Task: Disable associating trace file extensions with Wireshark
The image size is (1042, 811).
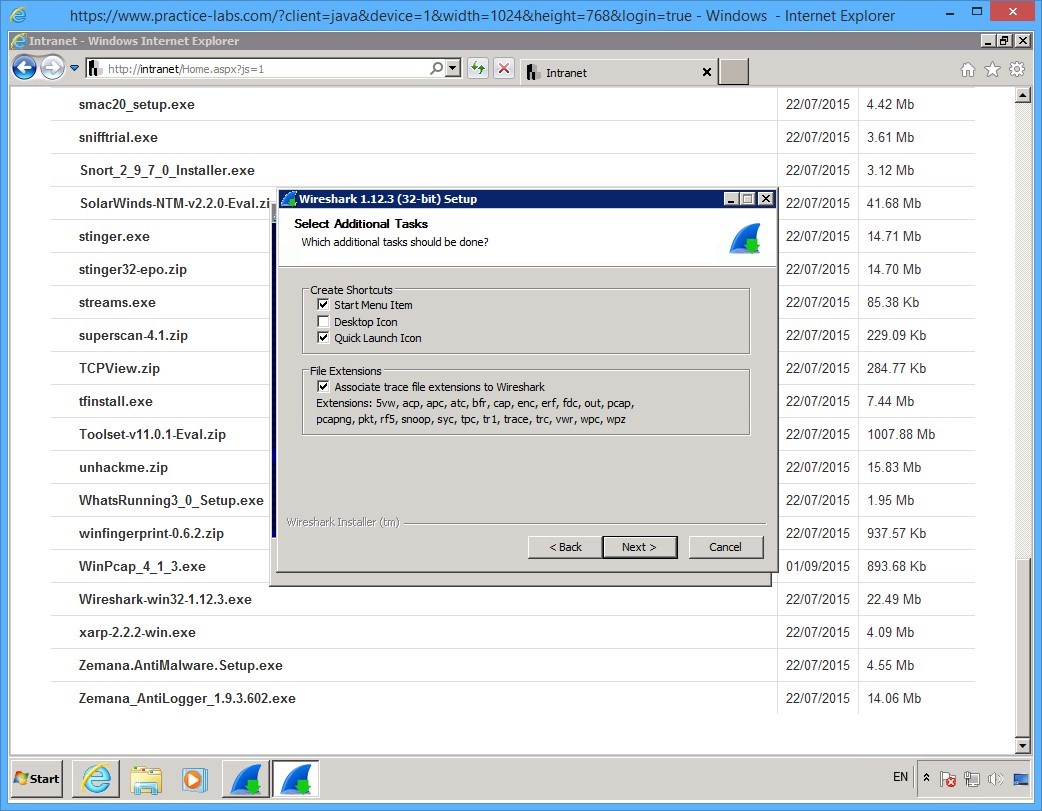Action: click(323, 387)
